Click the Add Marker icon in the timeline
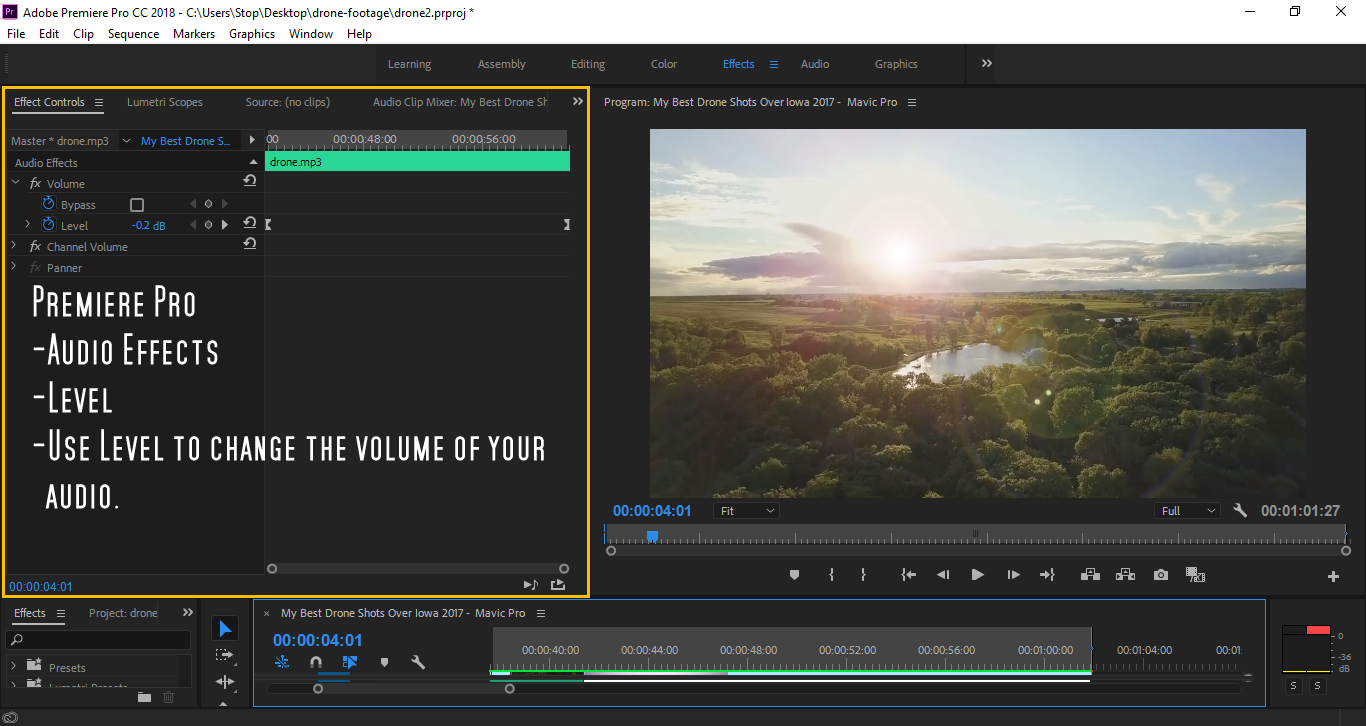1366x726 pixels. point(384,662)
